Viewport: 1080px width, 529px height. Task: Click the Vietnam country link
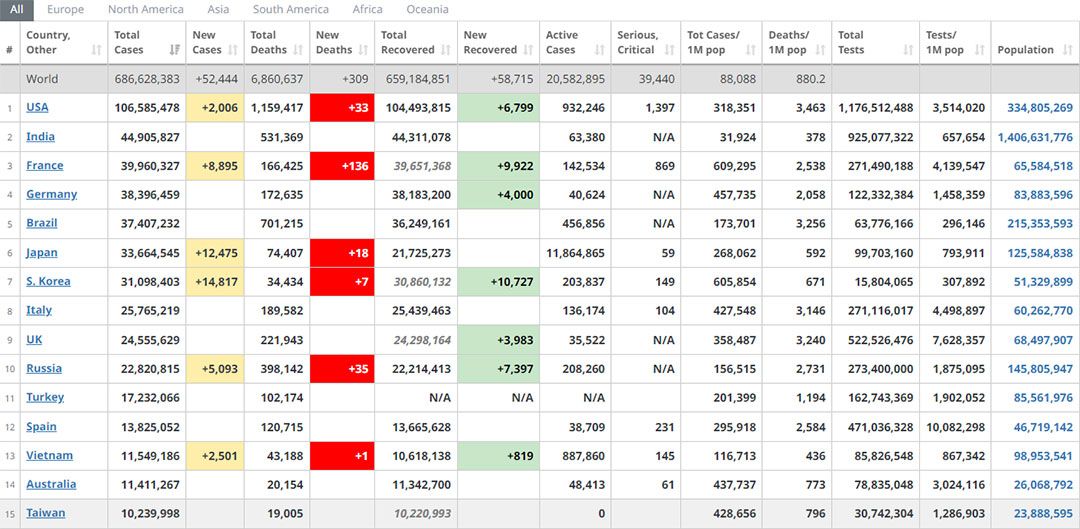coord(49,456)
